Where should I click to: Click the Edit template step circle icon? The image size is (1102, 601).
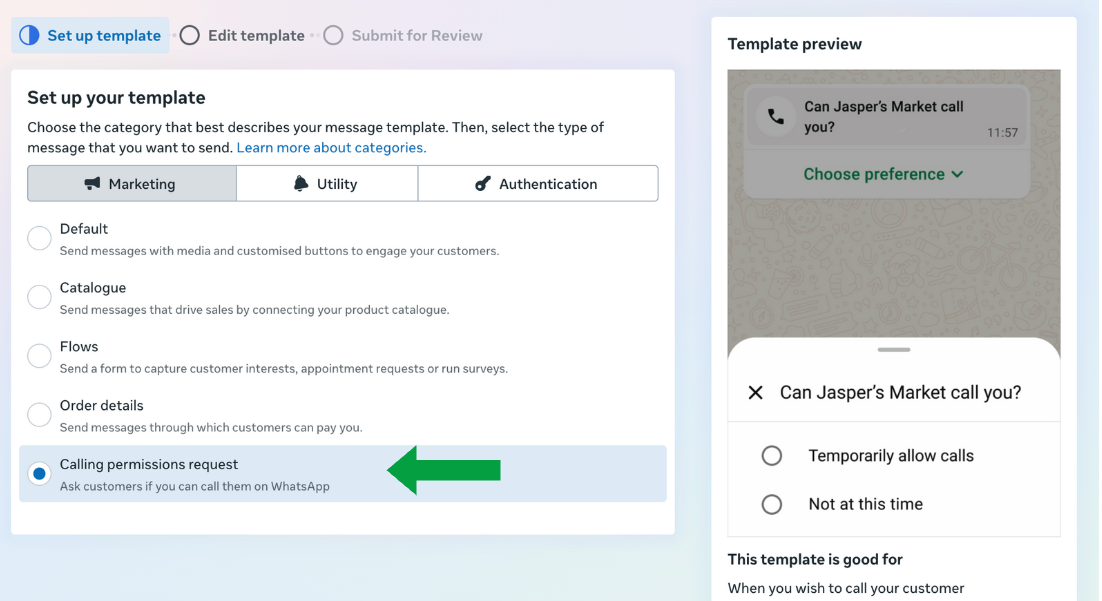190,35
